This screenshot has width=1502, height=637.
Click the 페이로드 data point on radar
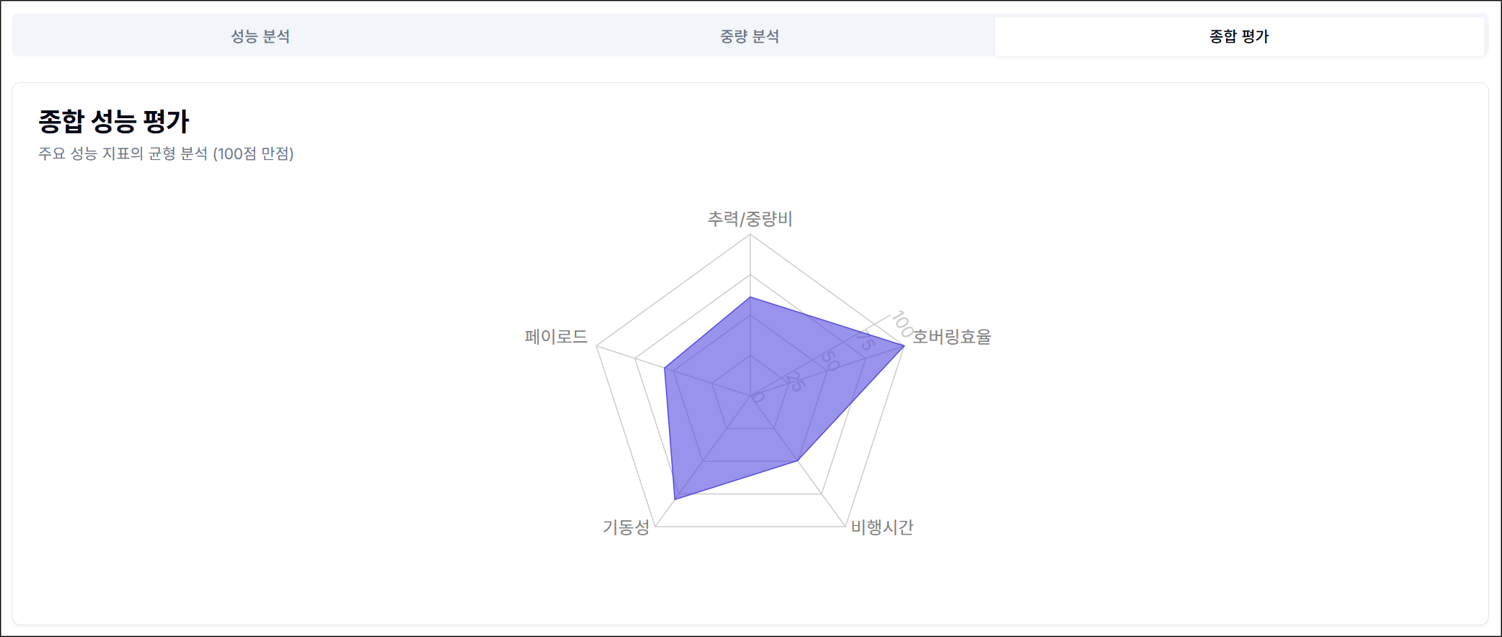point(665,369)
